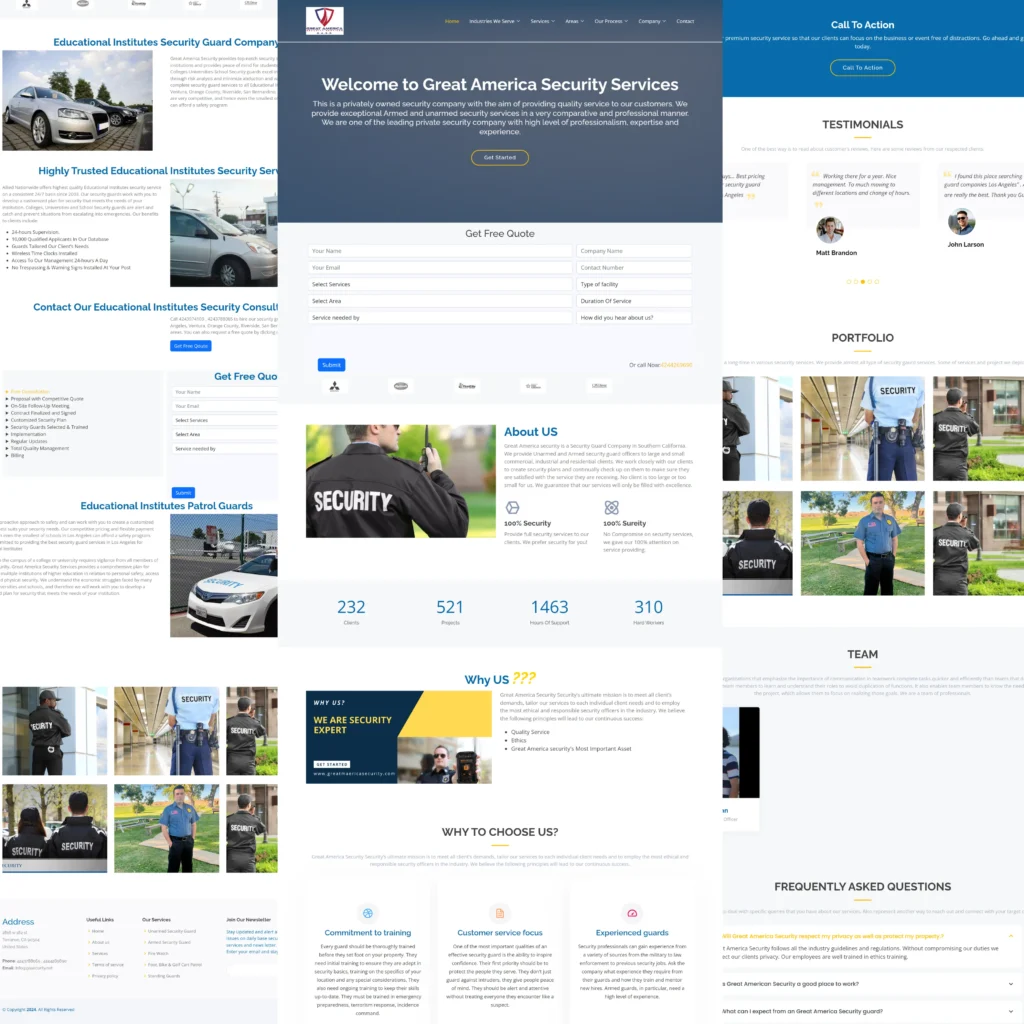Click the Get Started button in hero
The width and height of the screenshot is (1024, 1024).
500,157
